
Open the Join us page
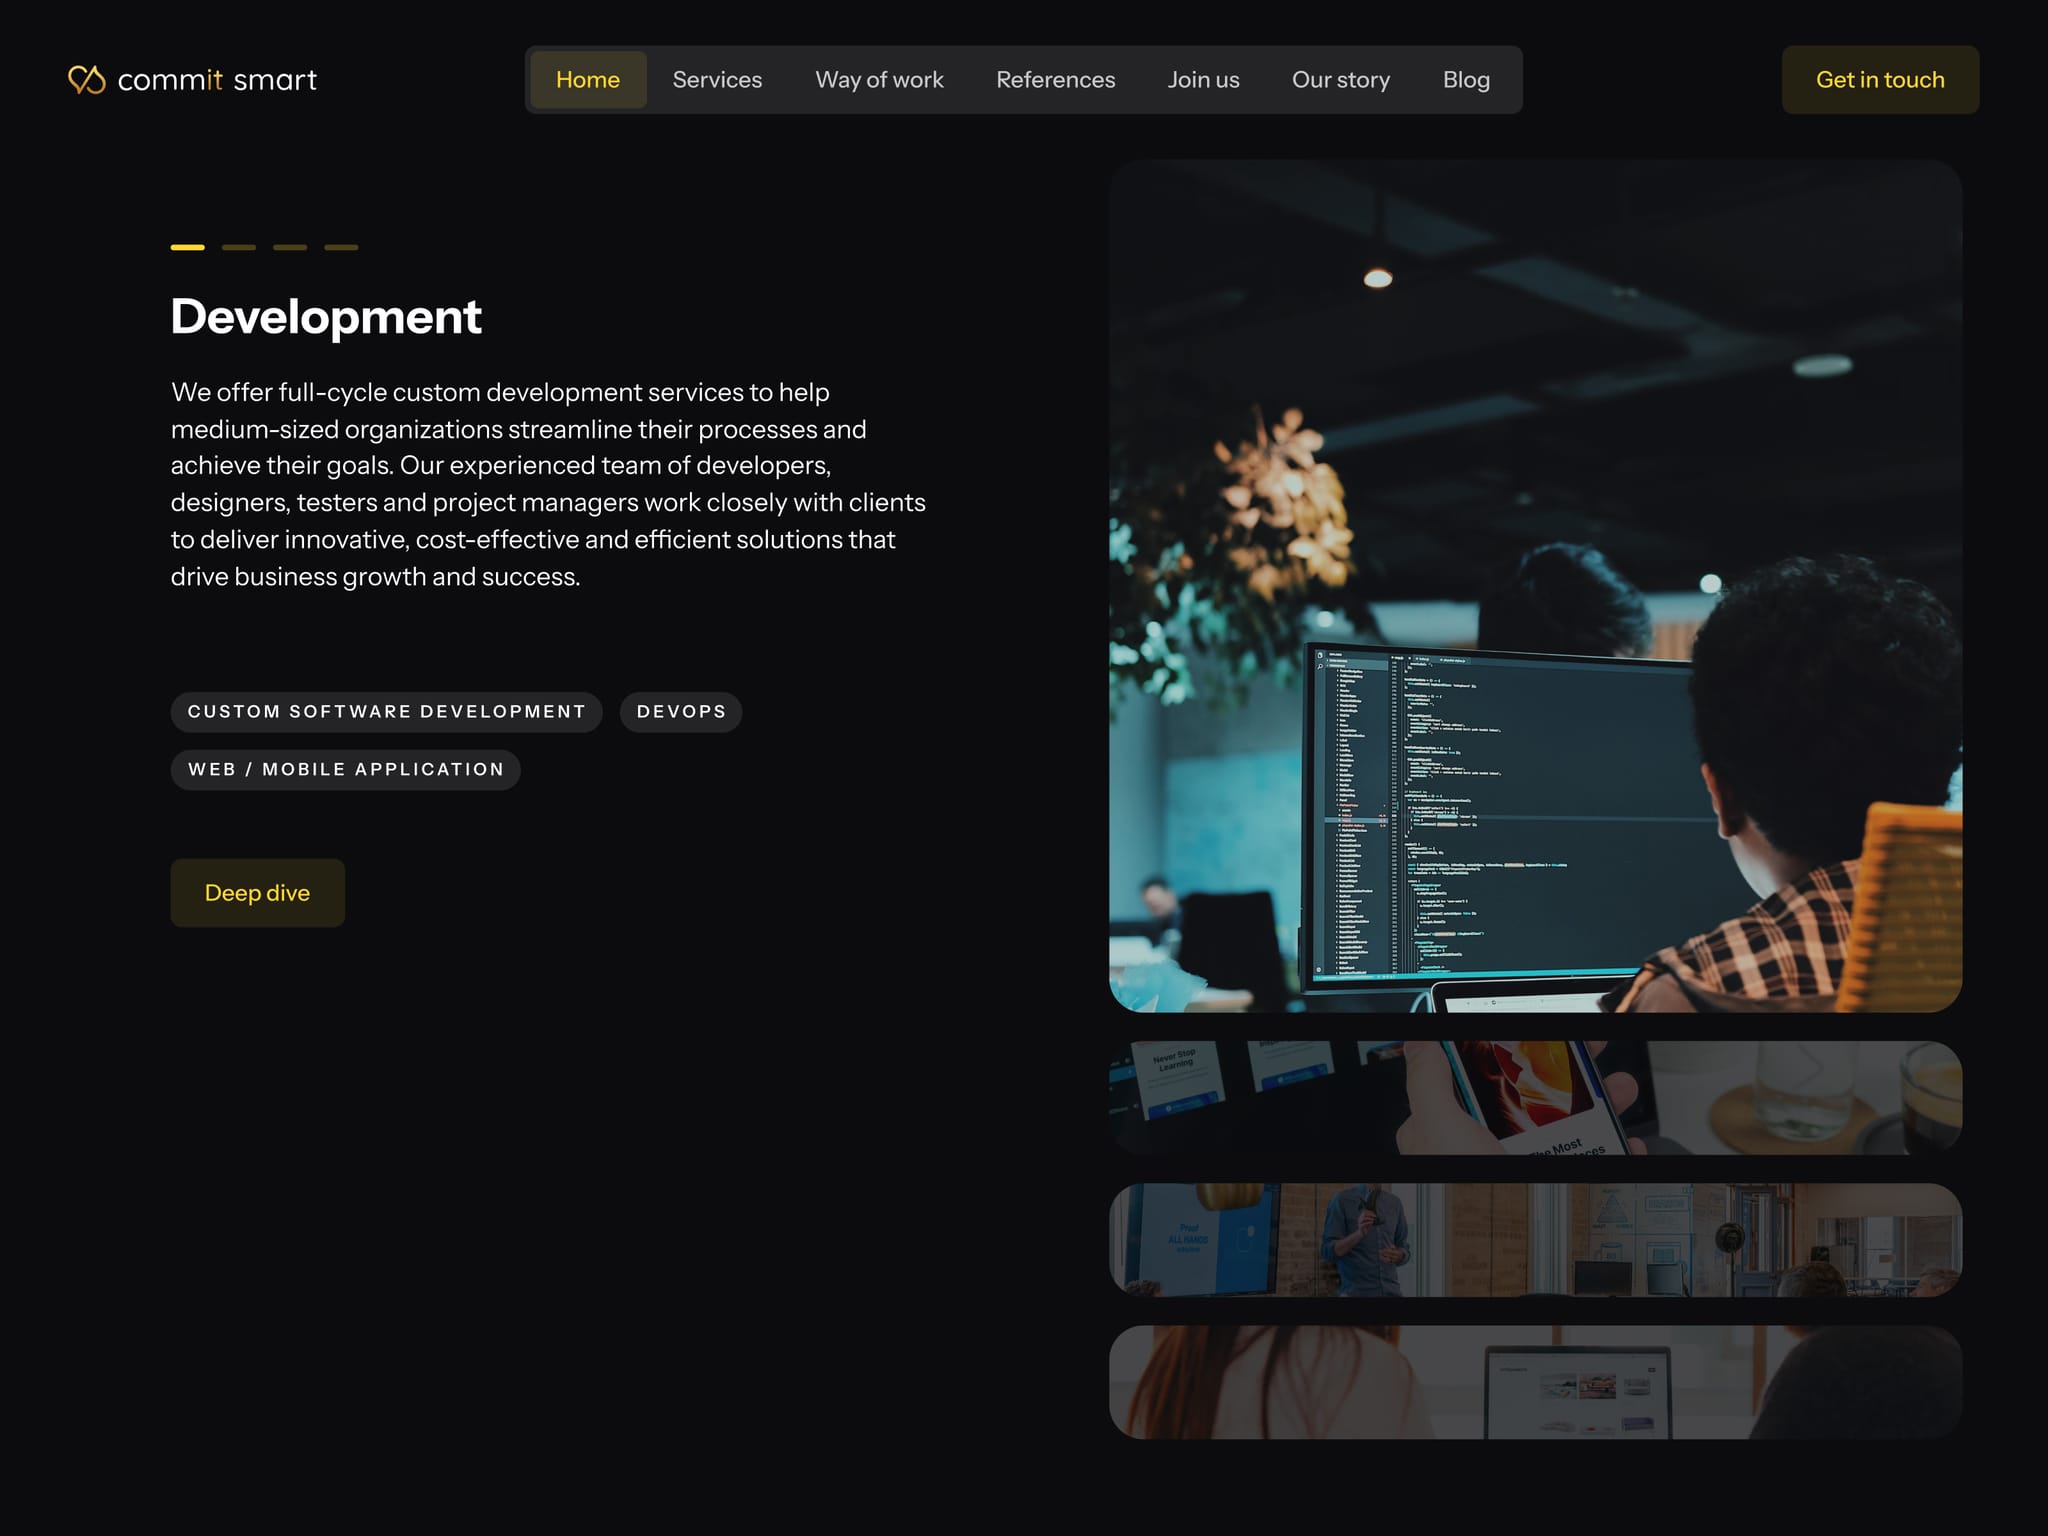tap(1203, 80)
